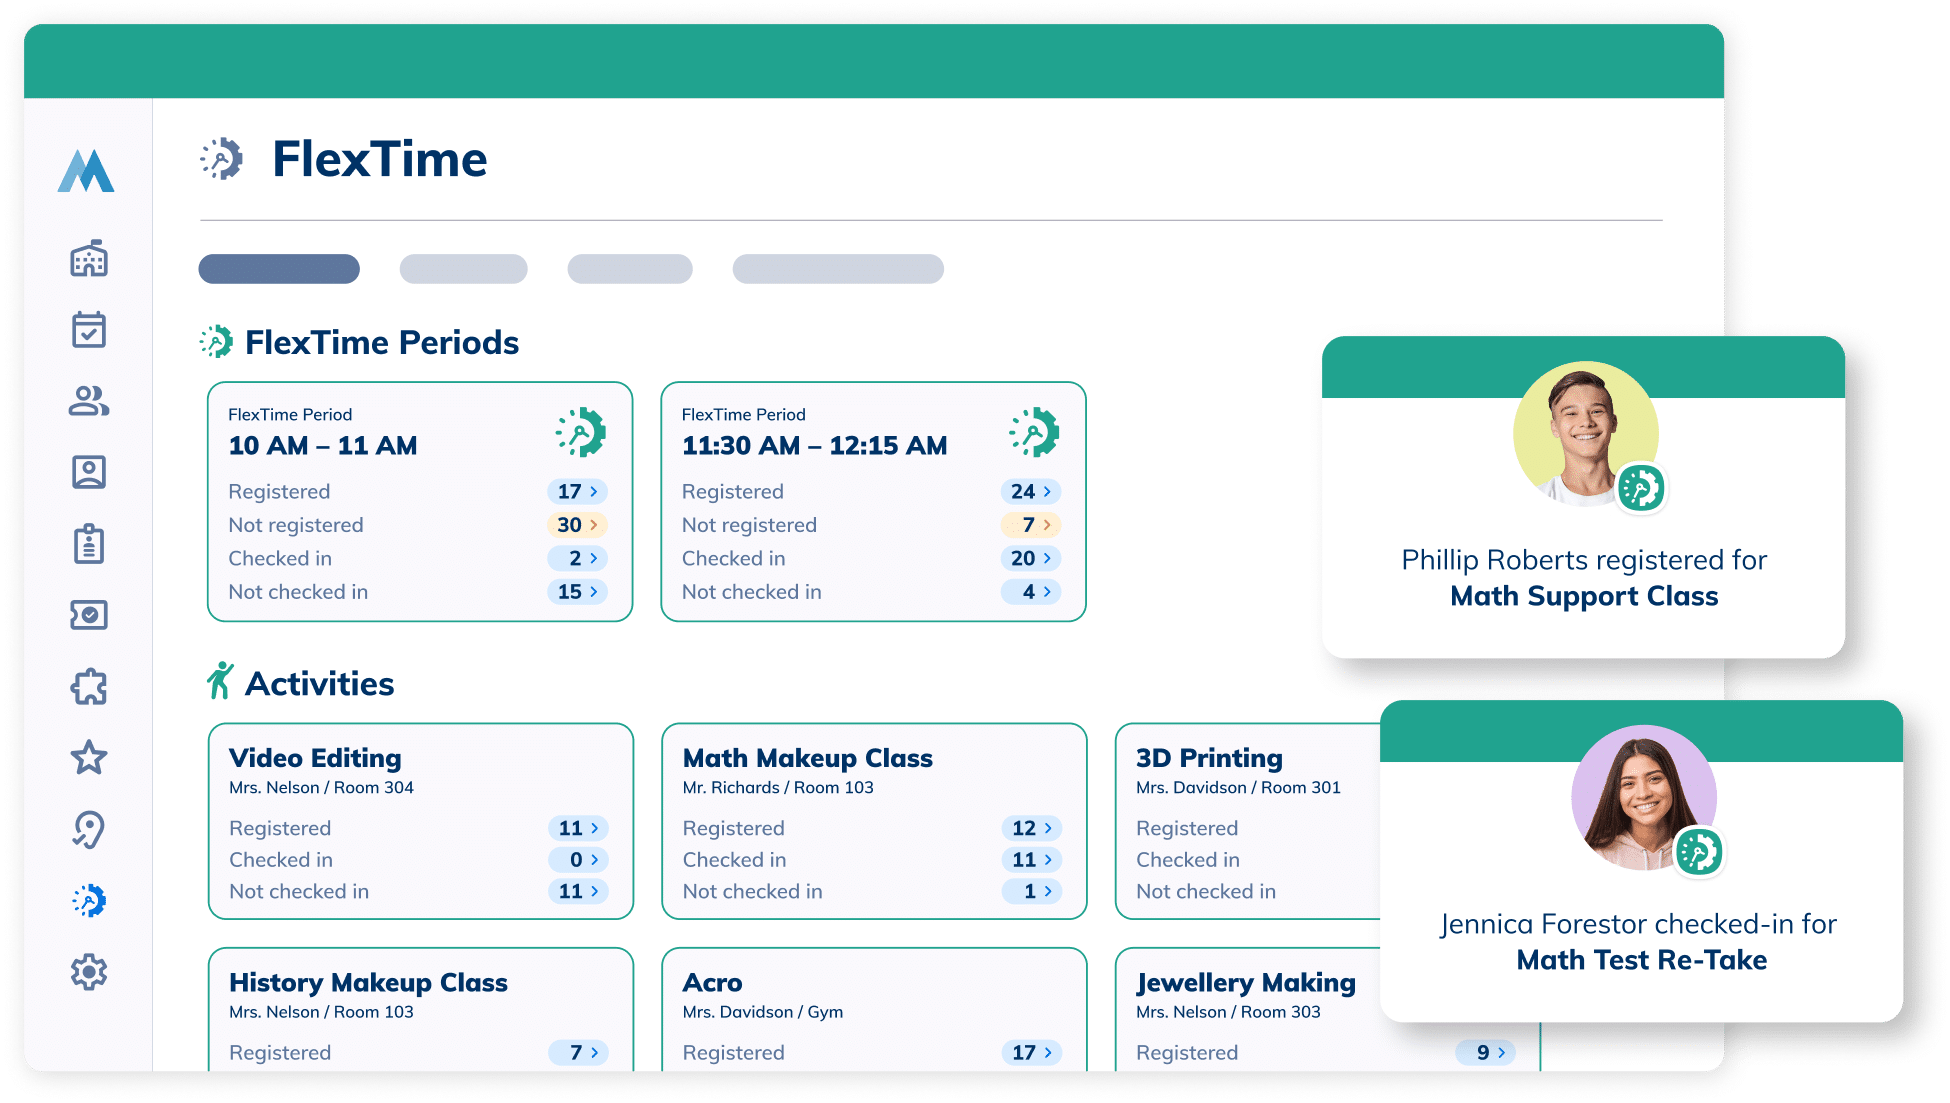Click FlexTime badge on Phillip Roberts photo

click(1641, 489)
